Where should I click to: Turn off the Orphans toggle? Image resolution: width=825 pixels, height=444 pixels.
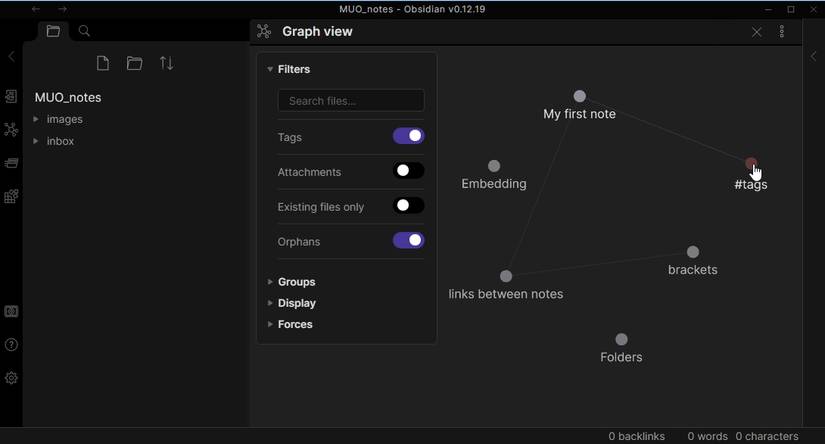(409, 240)
